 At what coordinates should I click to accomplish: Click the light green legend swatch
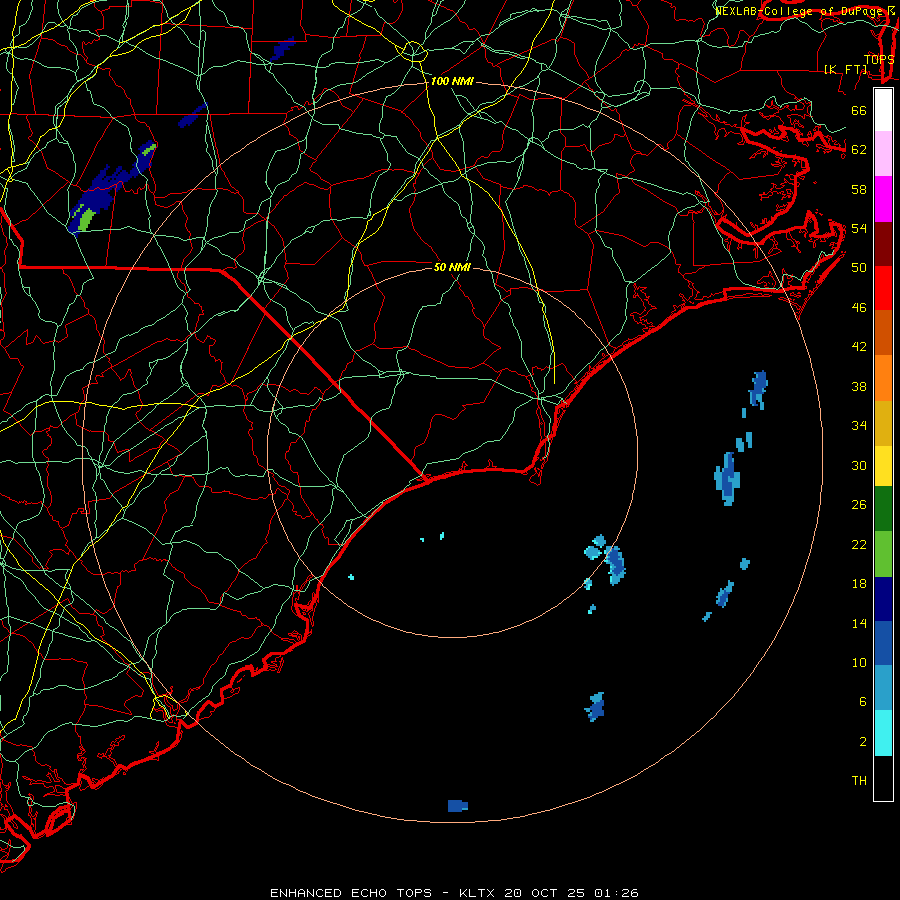[883, 554]
